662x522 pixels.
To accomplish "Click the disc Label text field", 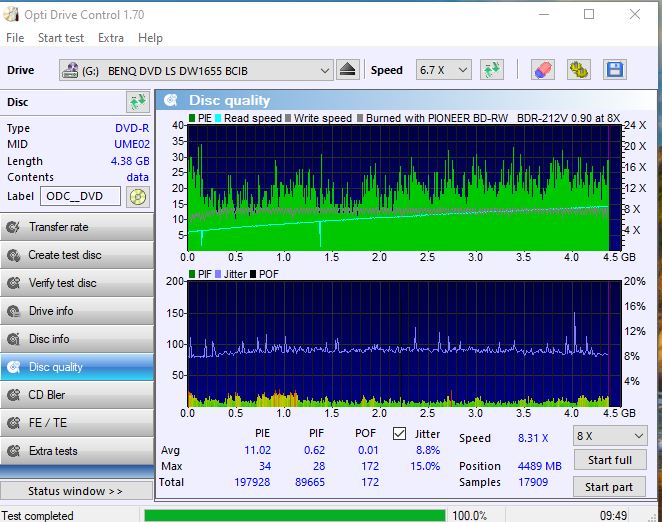I will click(x=82, y=196).
